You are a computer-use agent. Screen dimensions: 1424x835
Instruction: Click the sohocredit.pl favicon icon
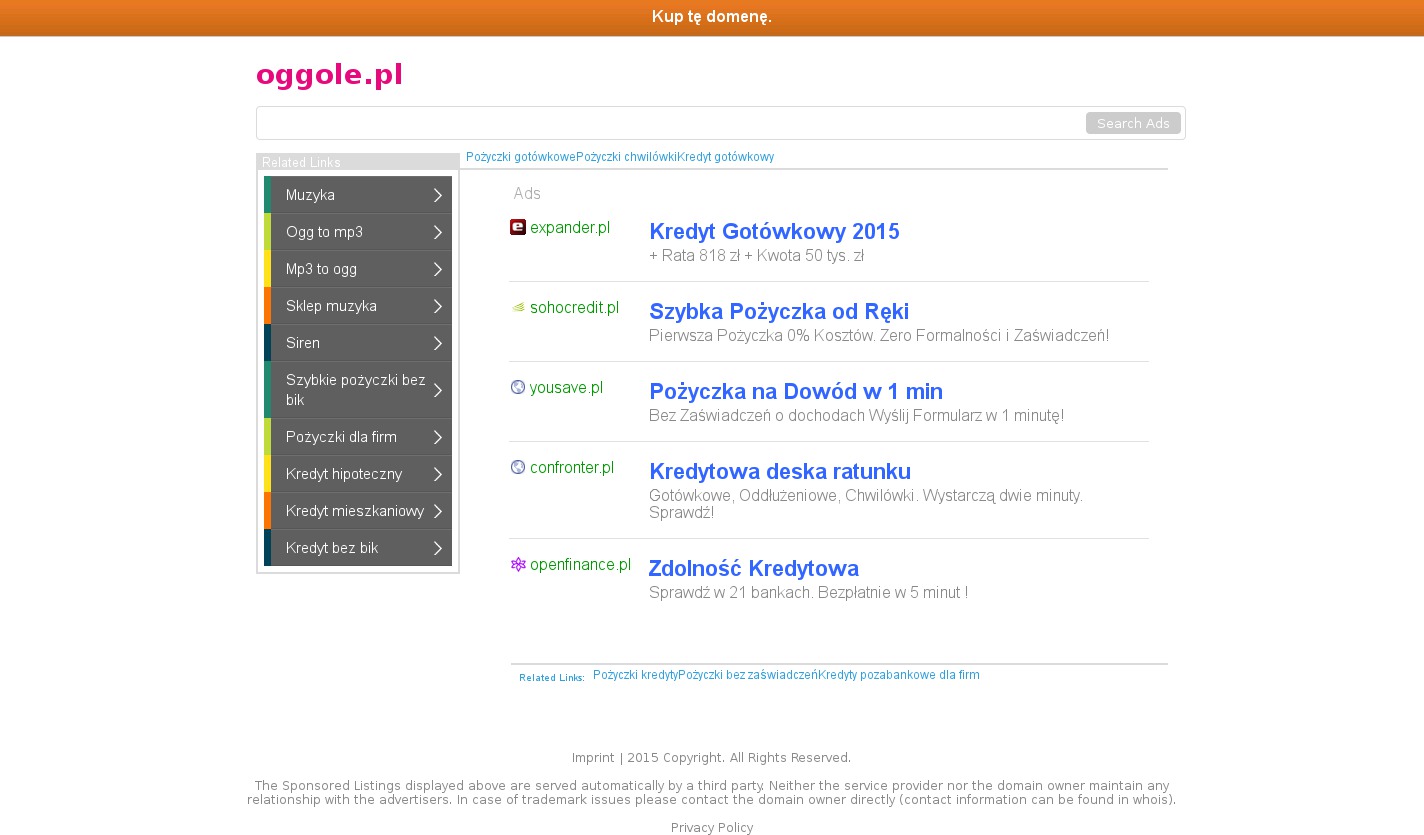click(518, 308)
